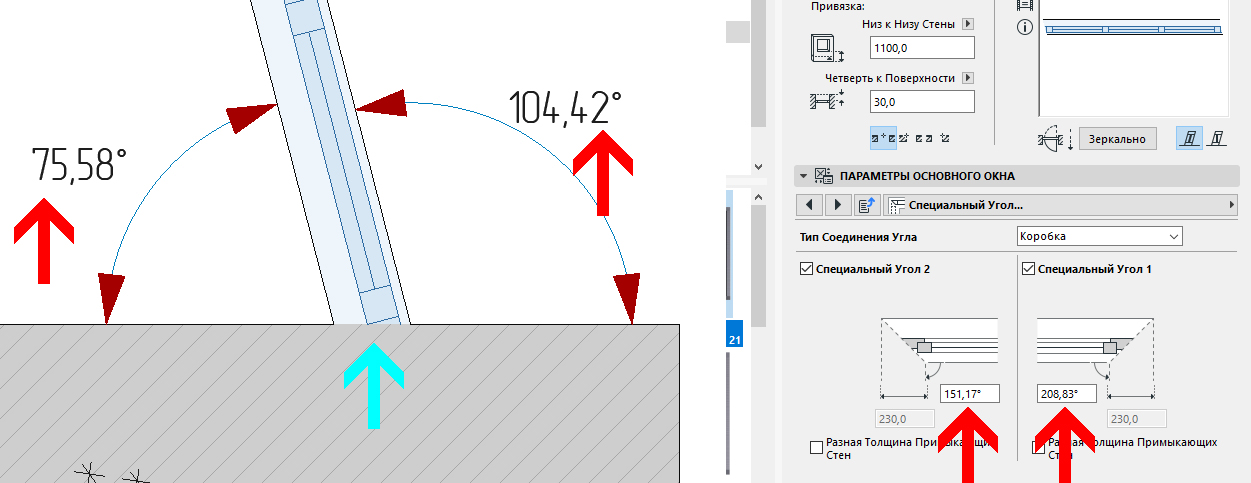
Task: Click the ПАРАМЕТРЫ ОСНОВНОГО ОКНА panel icon
Action: pos(825,176)
